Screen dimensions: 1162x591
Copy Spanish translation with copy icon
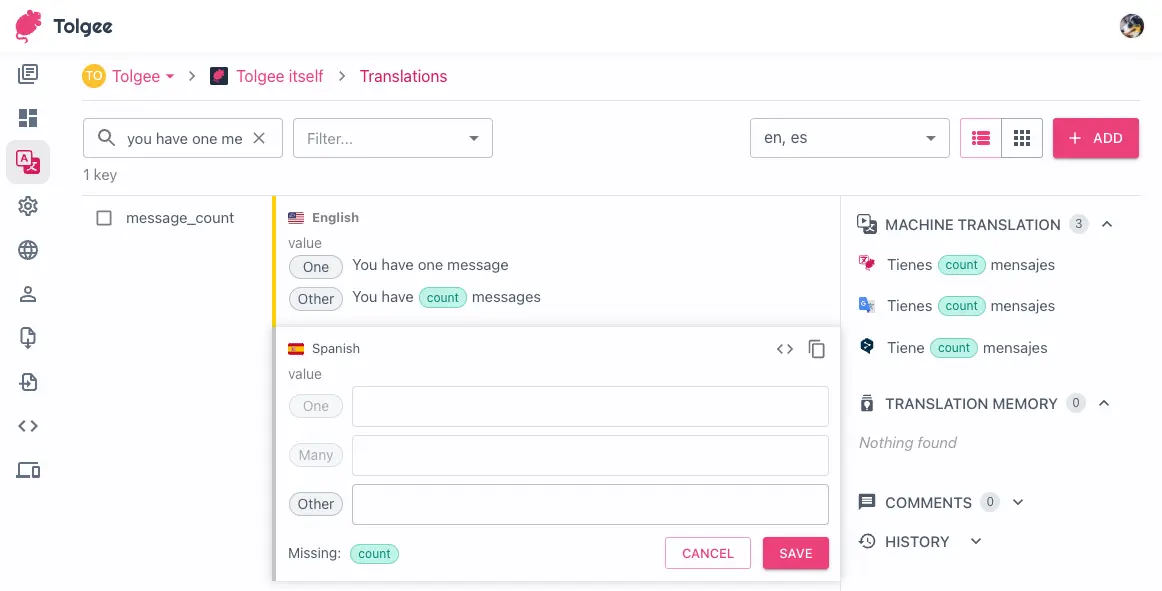coord(817,349)
